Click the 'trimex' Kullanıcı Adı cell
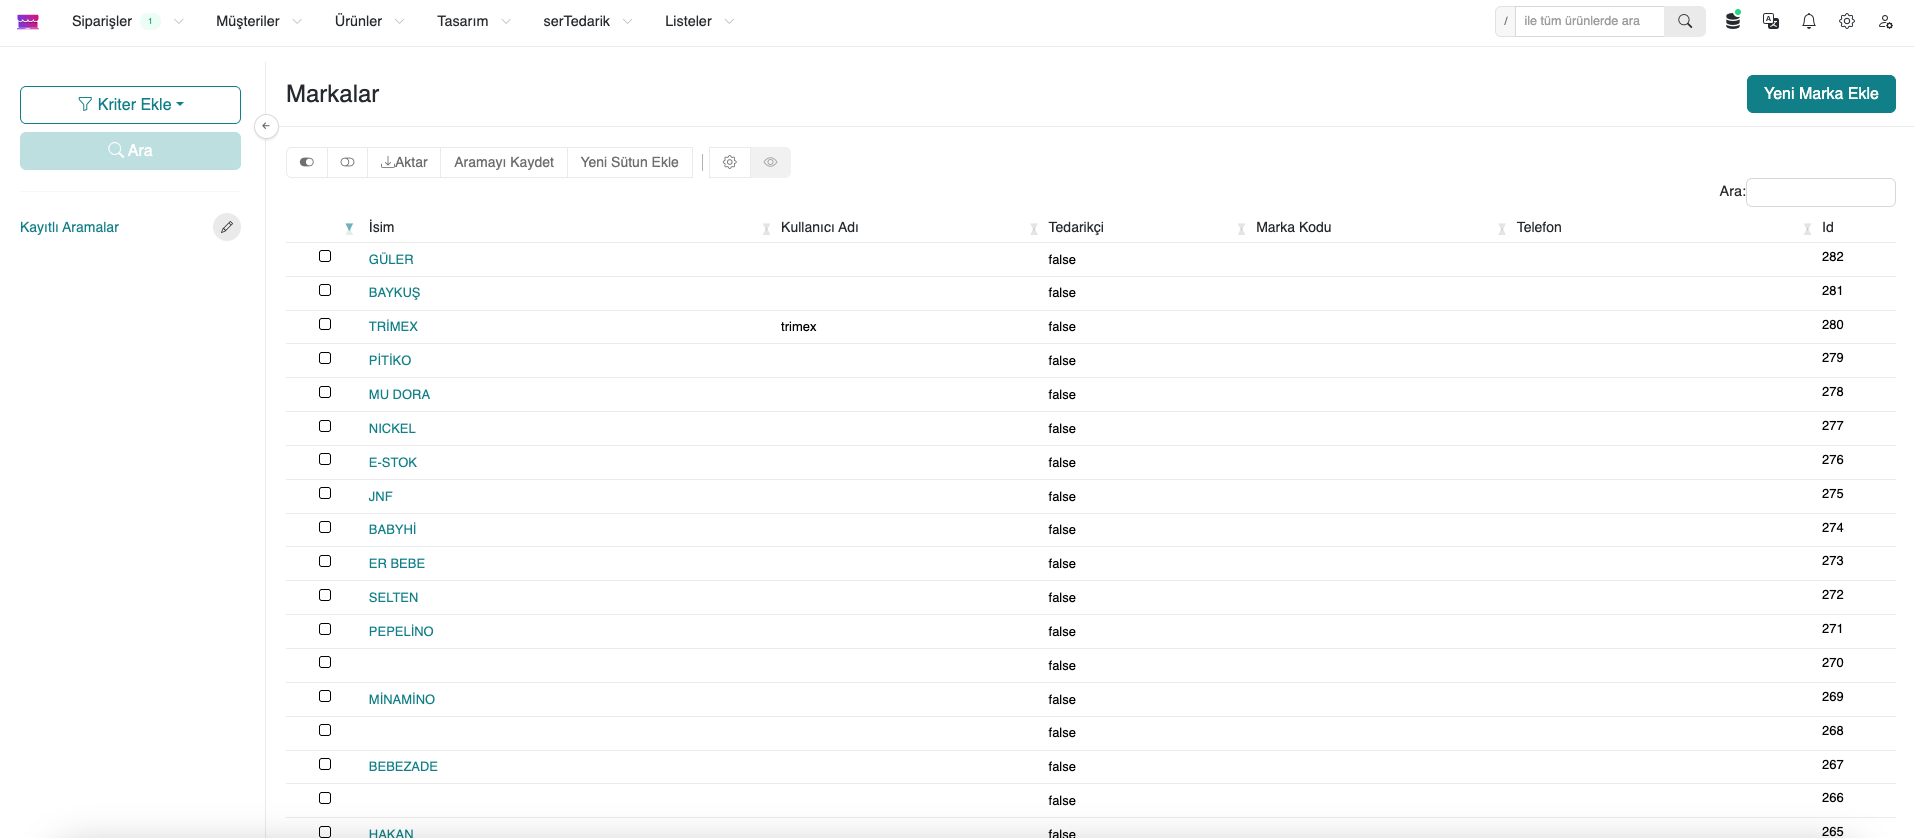The image size is (1914, 838). coord(799,327)
